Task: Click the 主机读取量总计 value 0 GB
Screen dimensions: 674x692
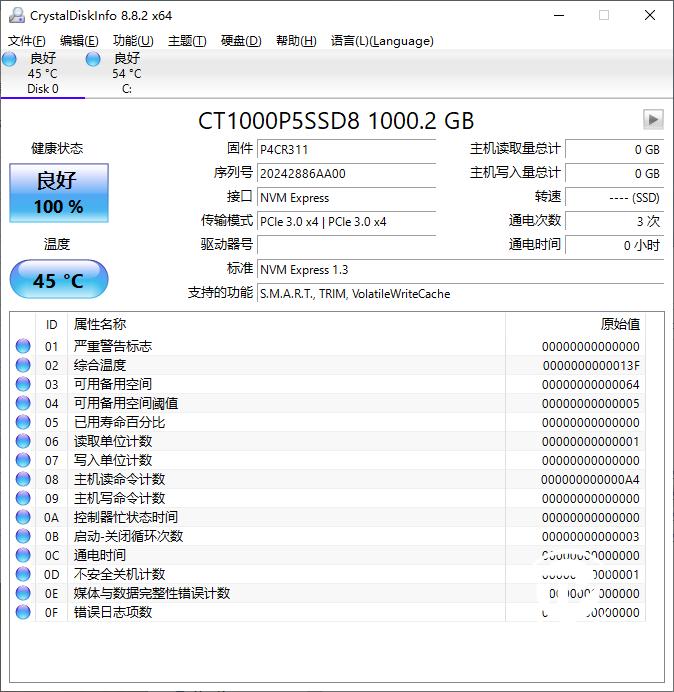Action: (x=614, y=150)
